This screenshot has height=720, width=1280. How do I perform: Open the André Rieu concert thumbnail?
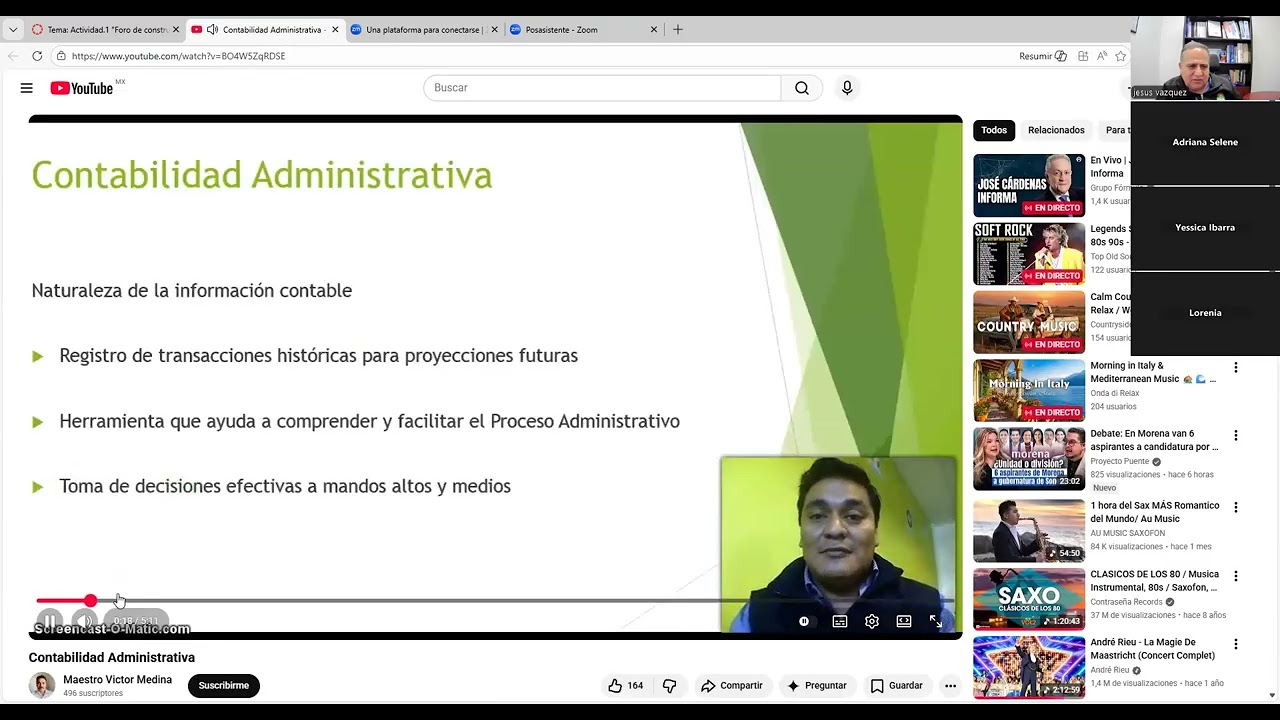pos(1029,667)
